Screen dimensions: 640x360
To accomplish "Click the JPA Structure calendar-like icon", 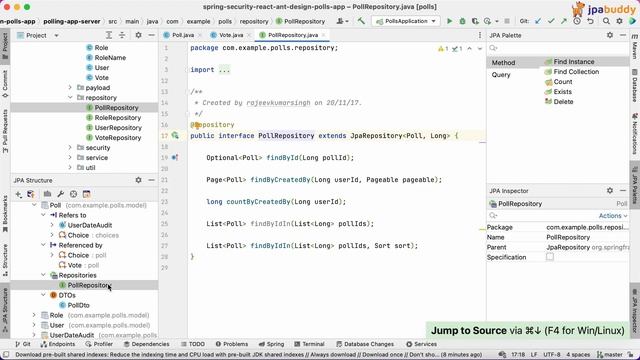I will coord(86,194).
